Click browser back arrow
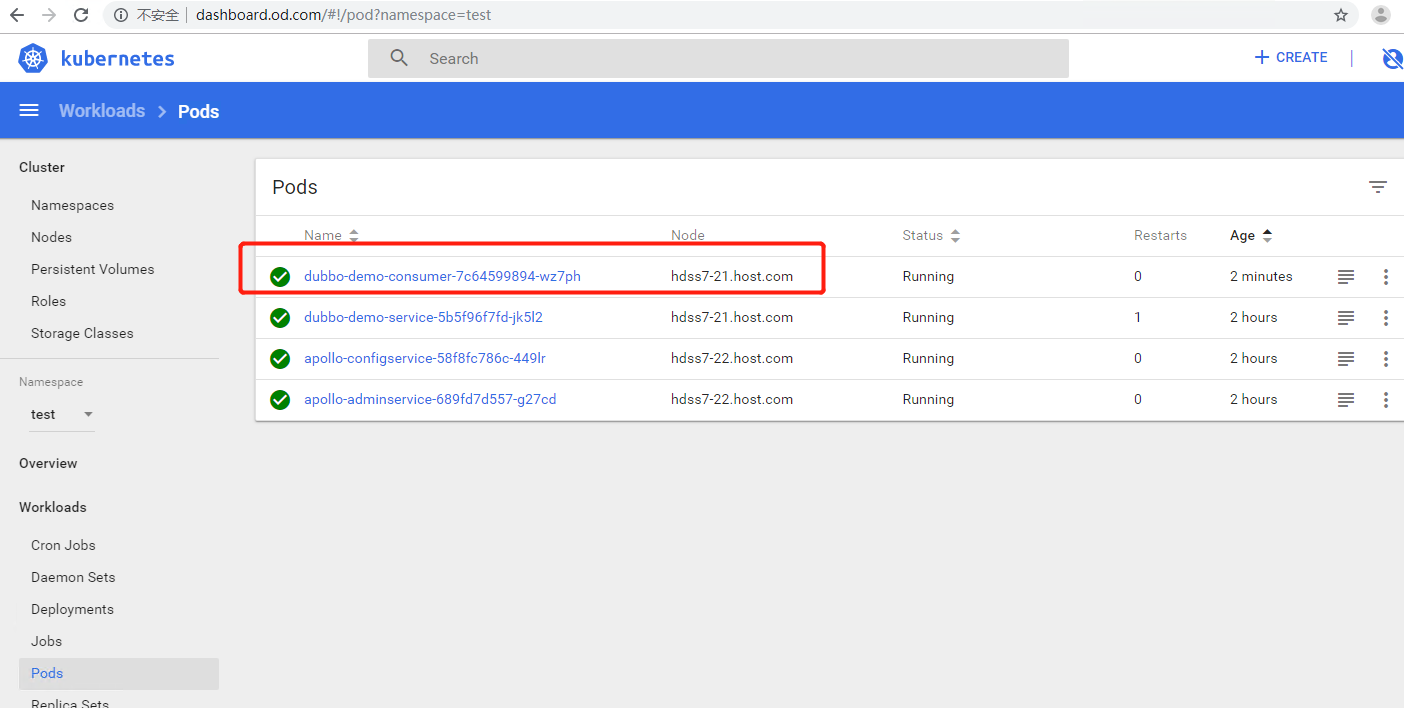The width and height of the screenshot is (1404, 708). point(17,15)
